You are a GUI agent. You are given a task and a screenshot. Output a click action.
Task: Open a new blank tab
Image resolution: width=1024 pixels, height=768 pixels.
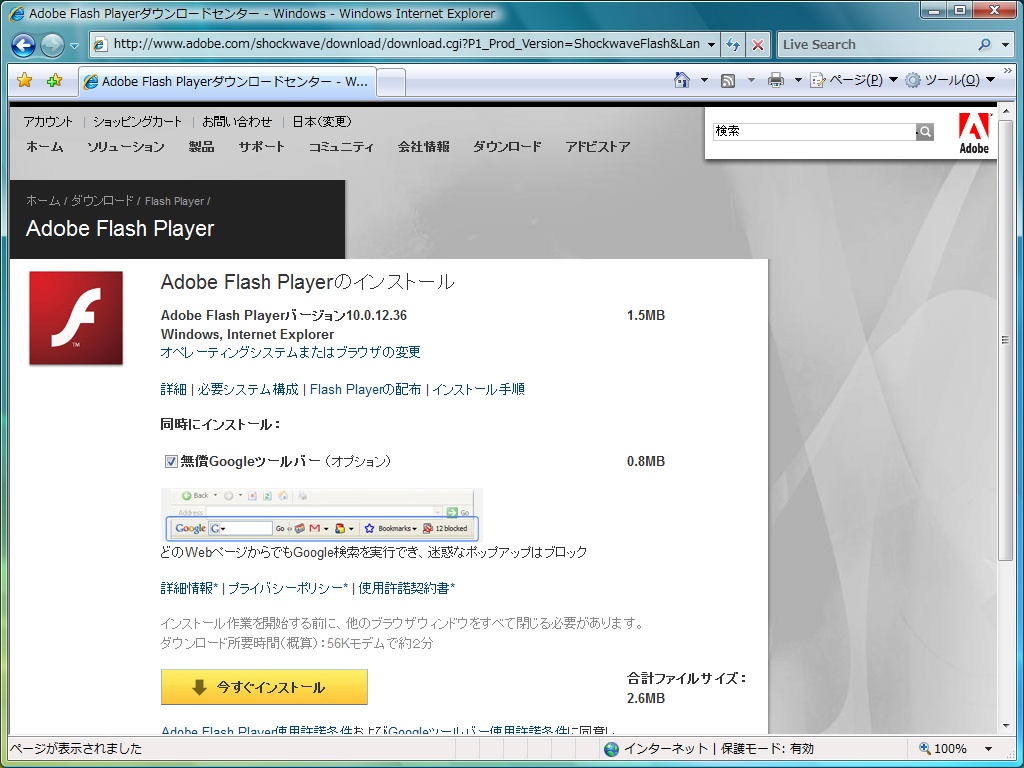coord(391,83)
